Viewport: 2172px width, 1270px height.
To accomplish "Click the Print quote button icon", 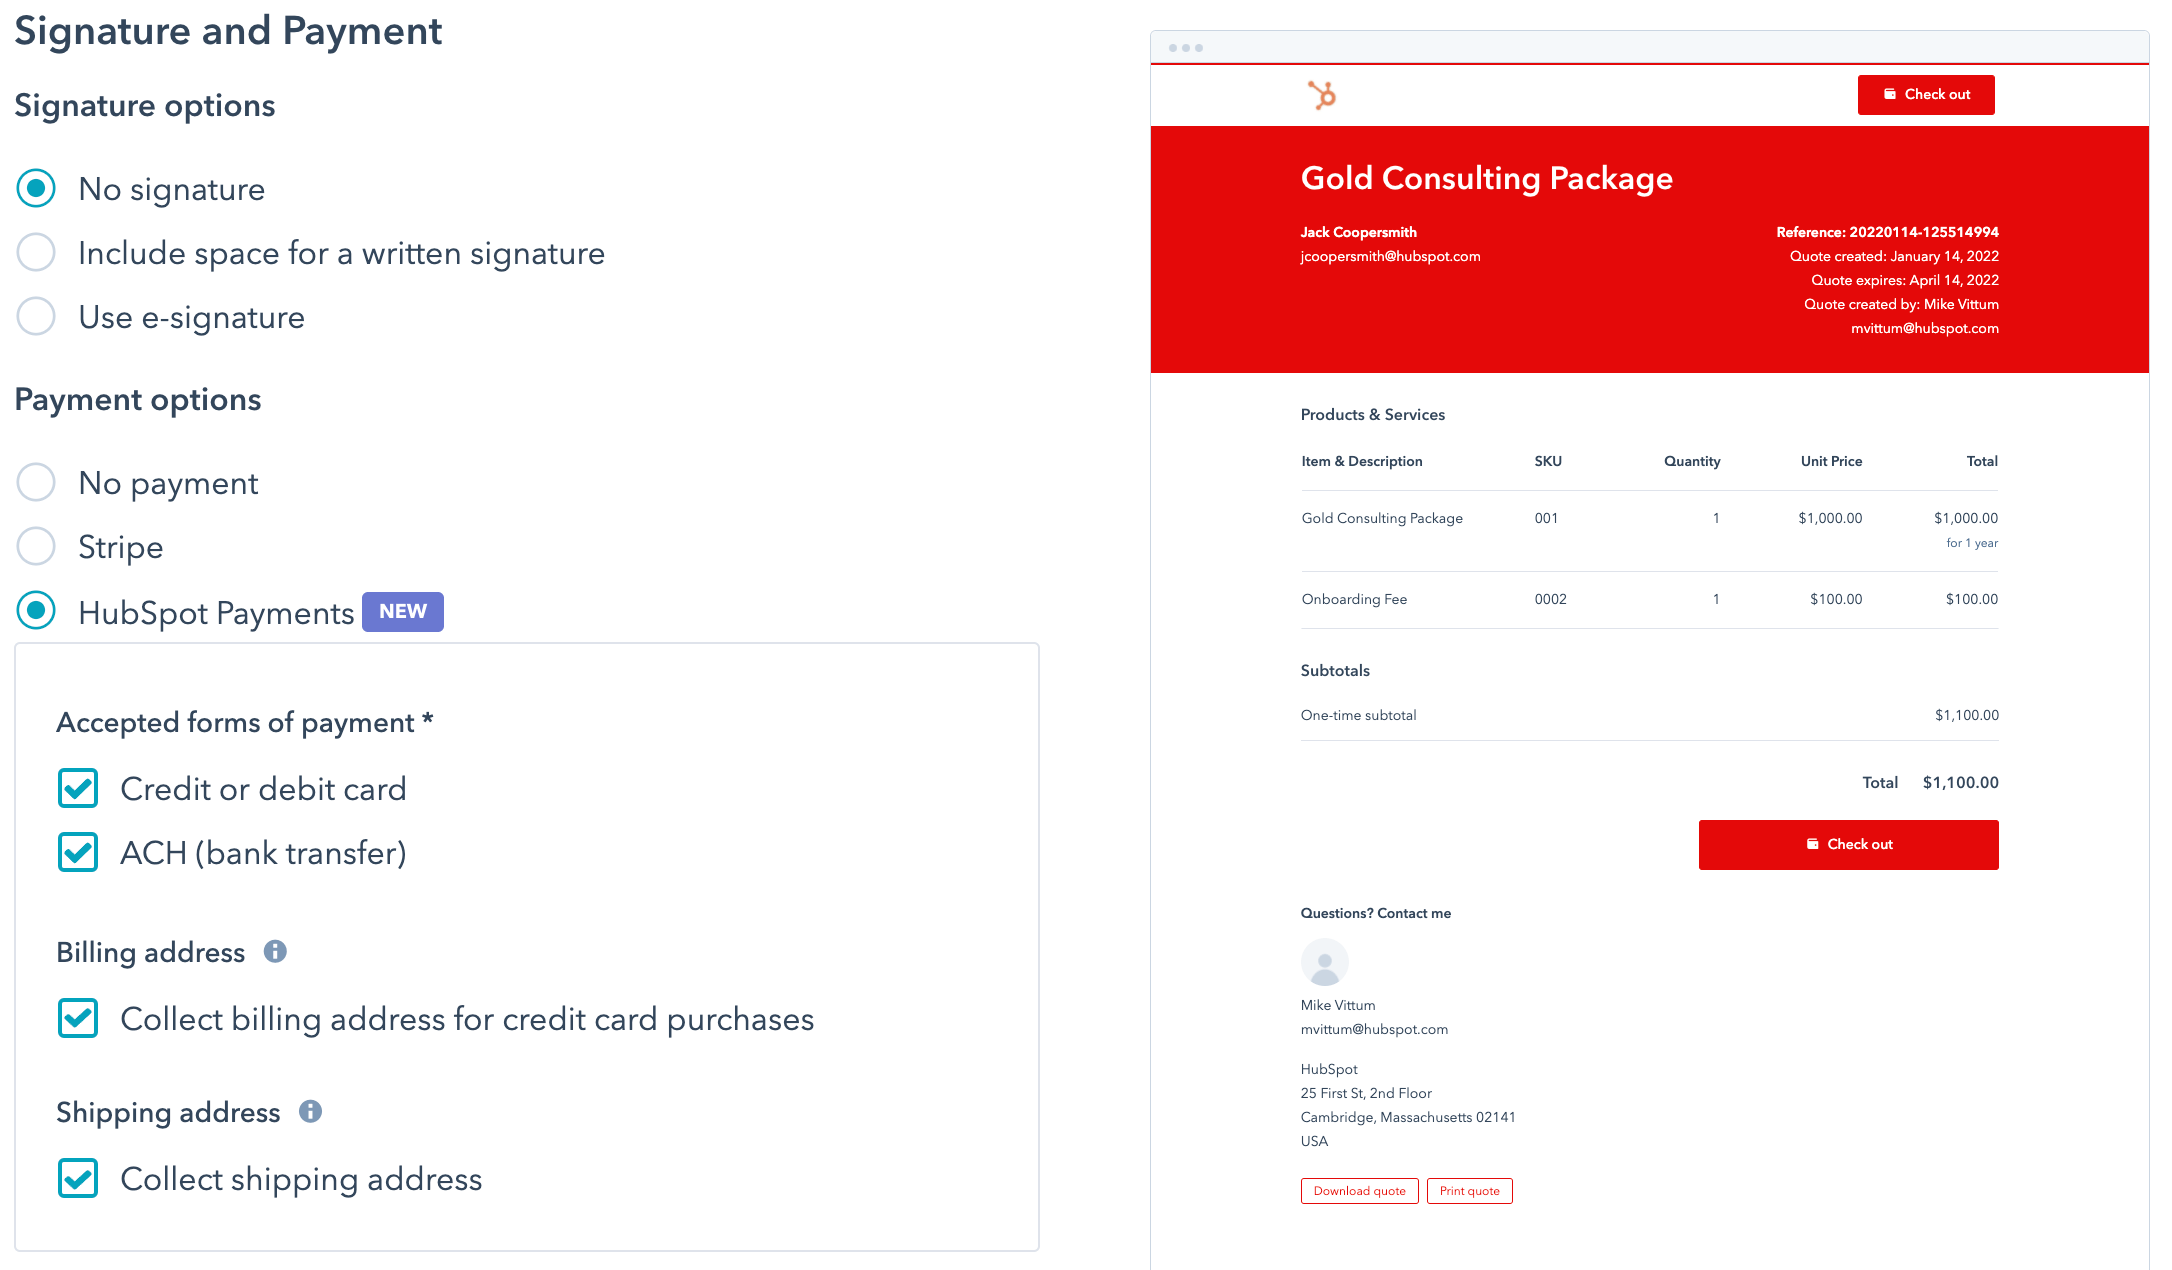I will (1466, 1188).
